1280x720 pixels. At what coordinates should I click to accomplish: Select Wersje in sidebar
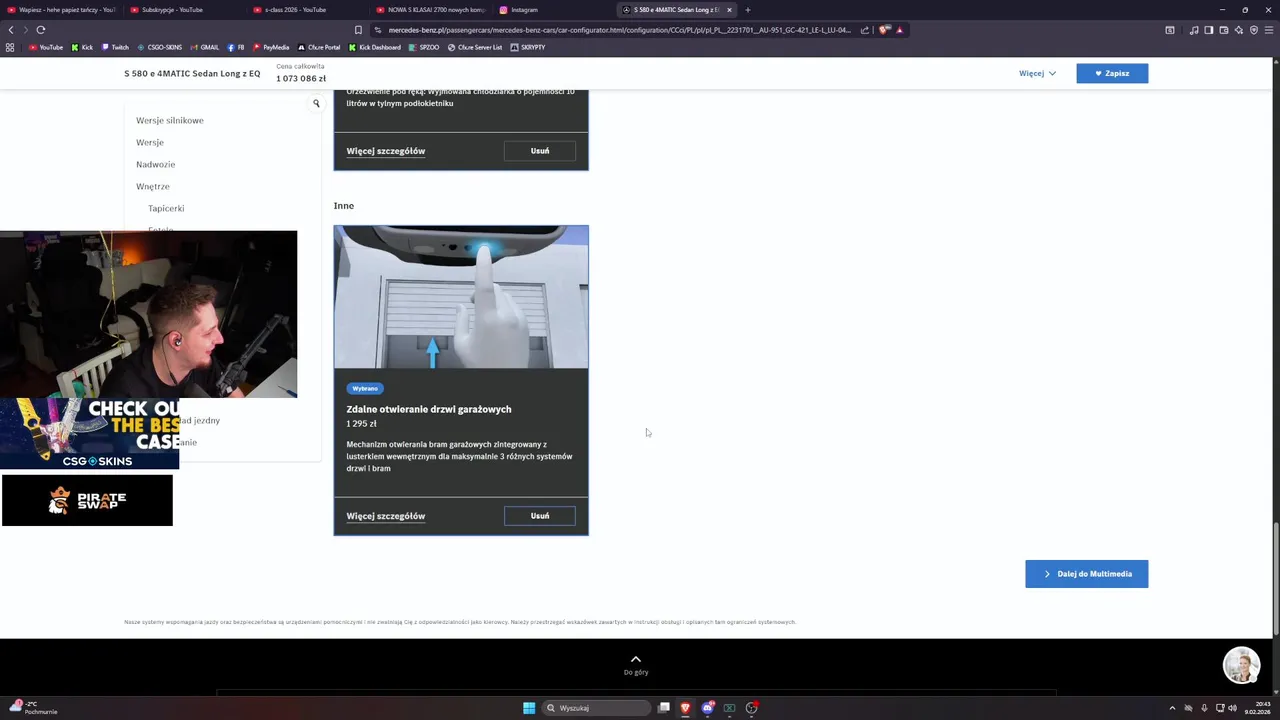click(150, 142)
